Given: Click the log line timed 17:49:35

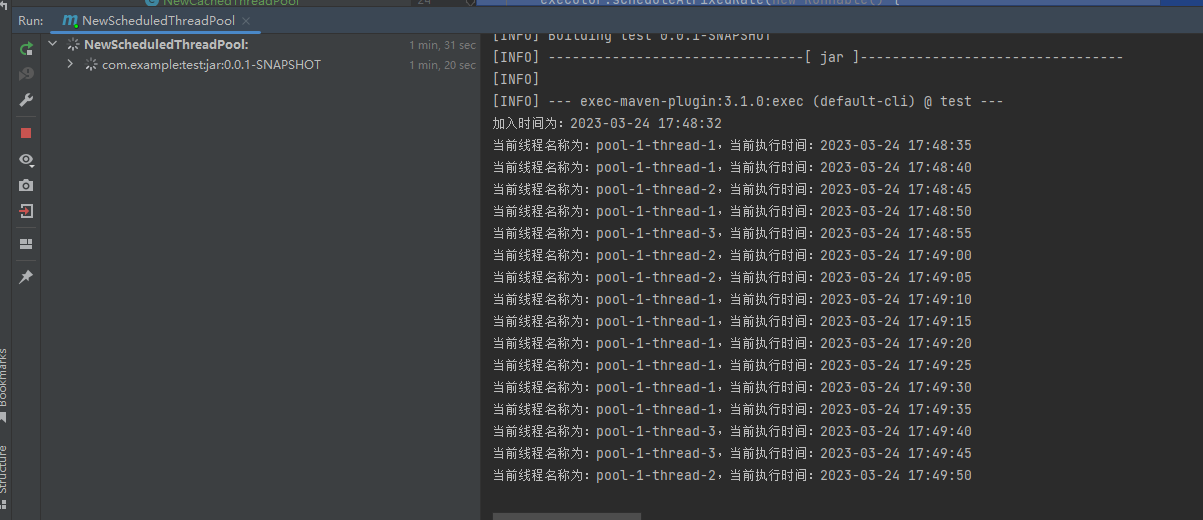Looking at the screenshot, I should [732, 409].
